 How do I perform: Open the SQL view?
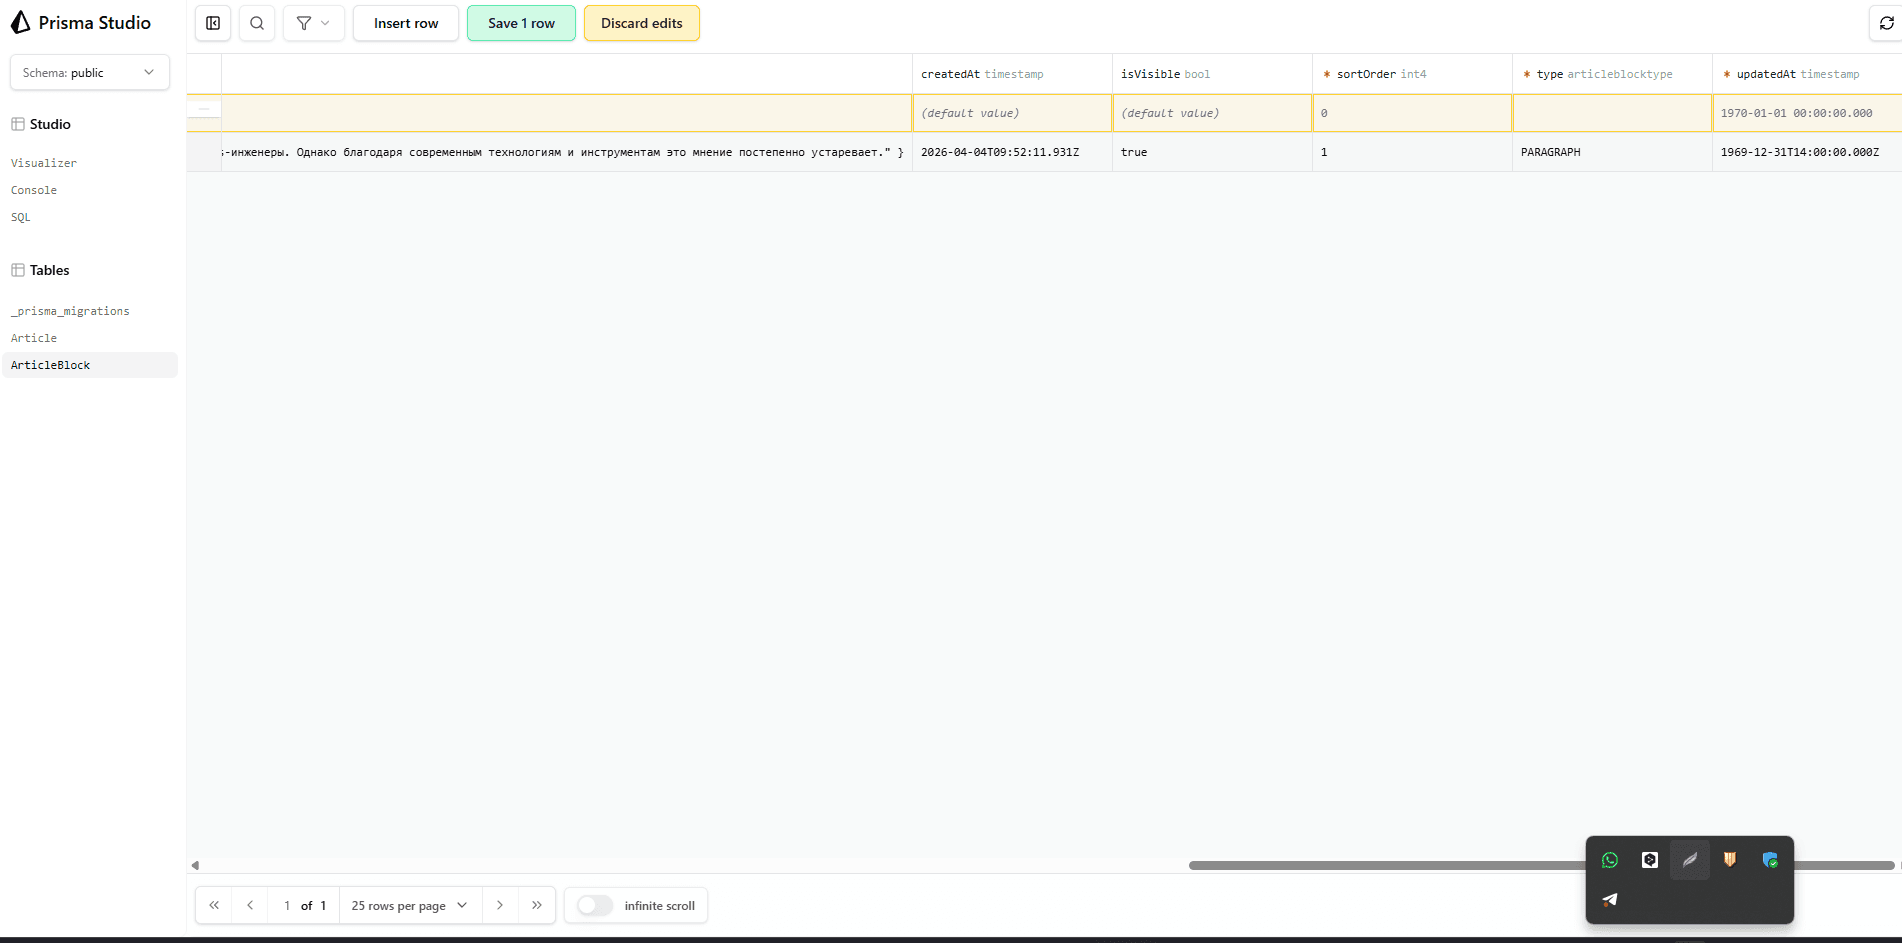tap(20, 217)
